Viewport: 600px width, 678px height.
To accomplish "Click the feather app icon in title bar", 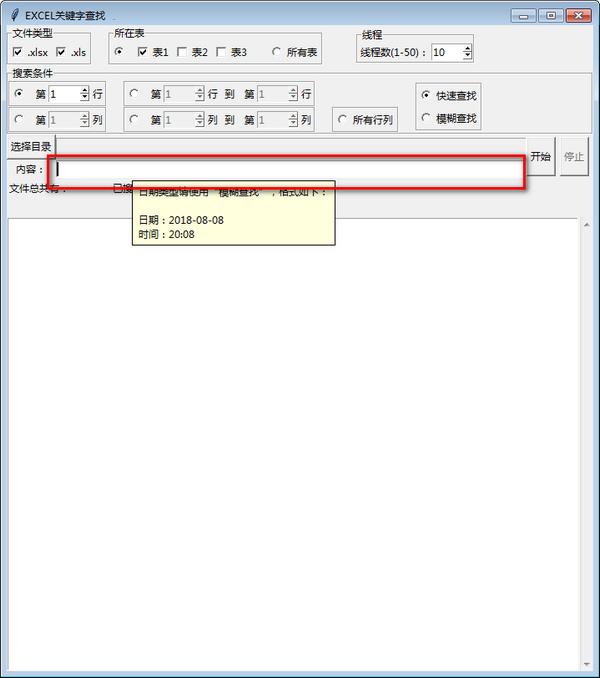I will click(x=15, y=15).
